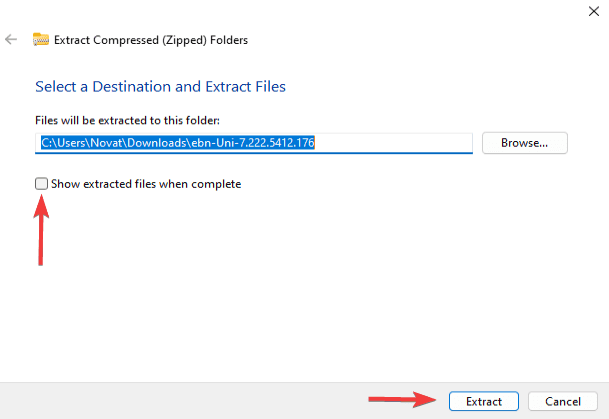Click the zipped folder icon beside the title
Image resolution: width=609 pixels, height=419 pixels.
tap(41, 40)
